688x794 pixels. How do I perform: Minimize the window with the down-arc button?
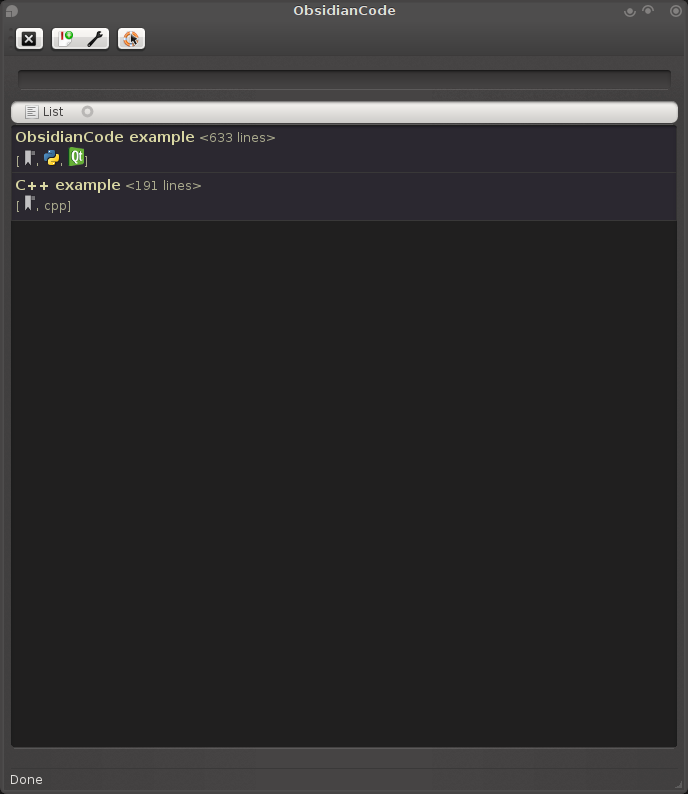click(x=630, y=12)
